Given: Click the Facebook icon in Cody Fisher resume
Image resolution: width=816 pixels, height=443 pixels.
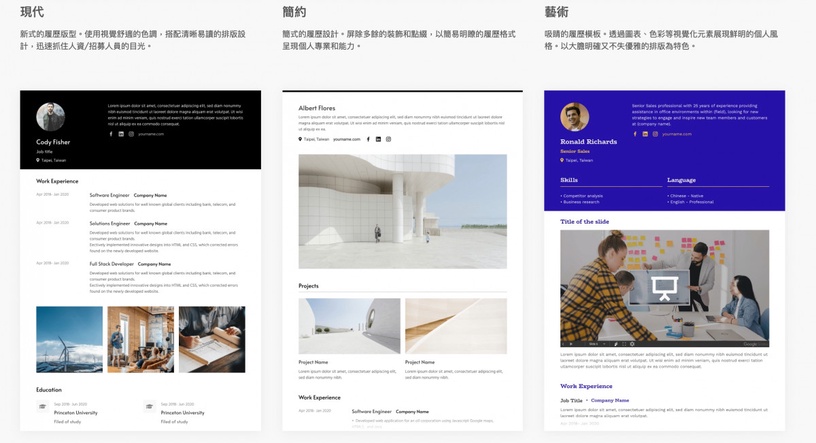Looking at the screenshot, I should (111, 134).
